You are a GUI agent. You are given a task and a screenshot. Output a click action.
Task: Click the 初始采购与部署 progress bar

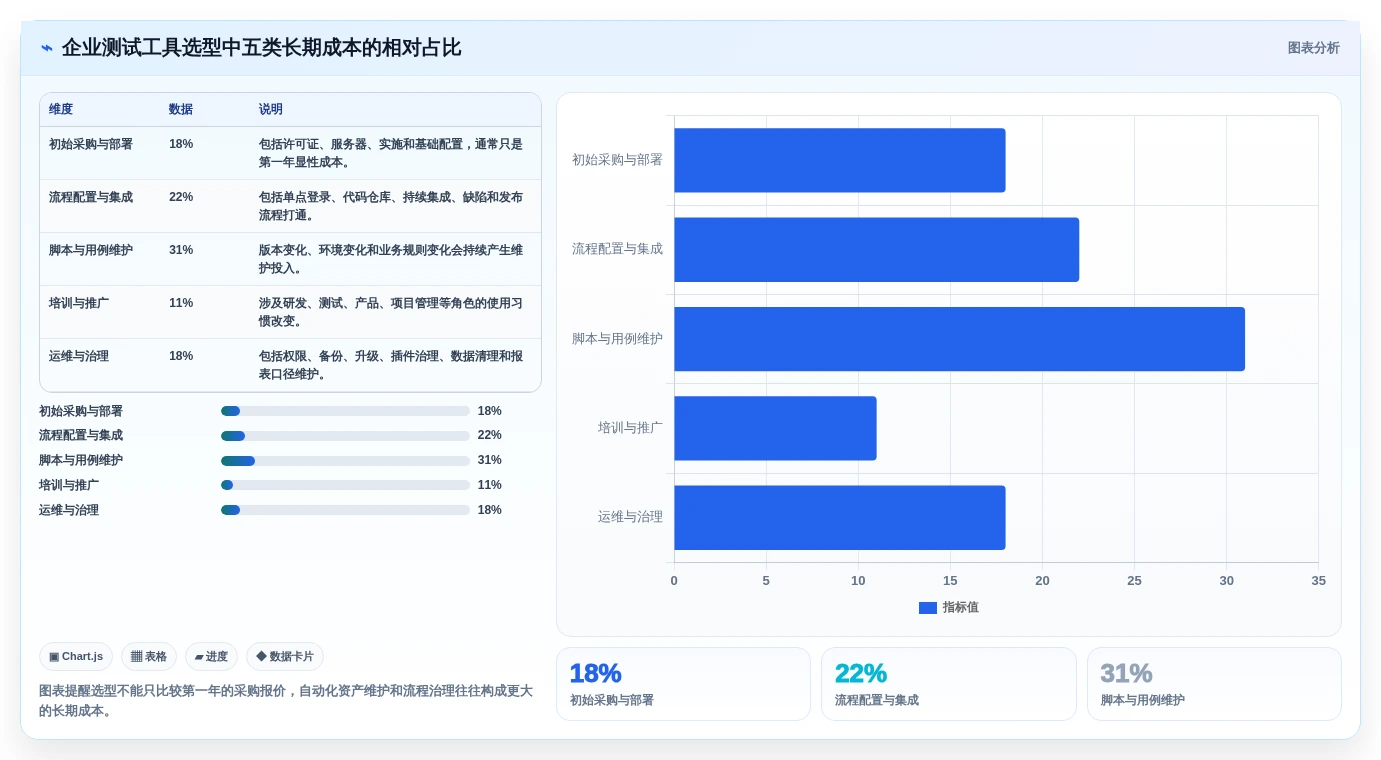coord(345,411)
